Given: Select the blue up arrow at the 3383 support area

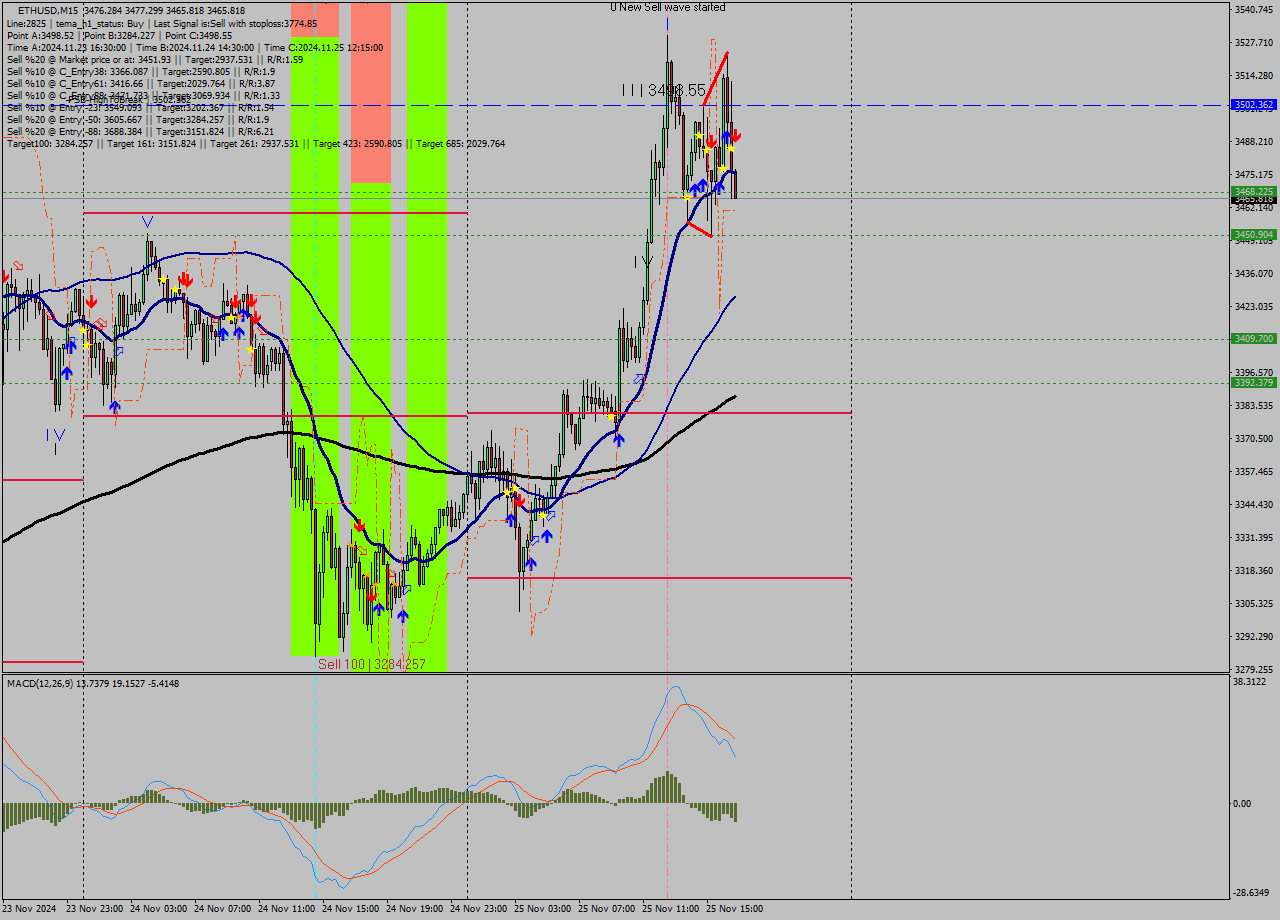Looking at the screenshot, I should click(x=618, y=437).
